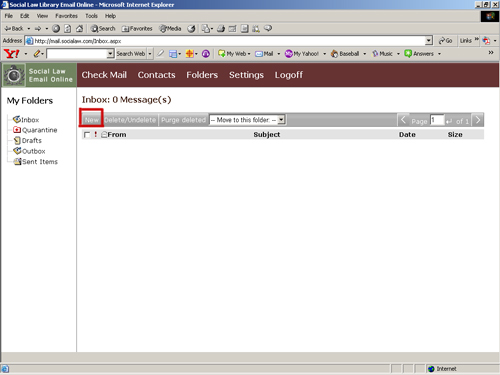The width and height of the screenshot is (500, 375).
Task: Click the Check Mail link
Action: tap(104, 75)
